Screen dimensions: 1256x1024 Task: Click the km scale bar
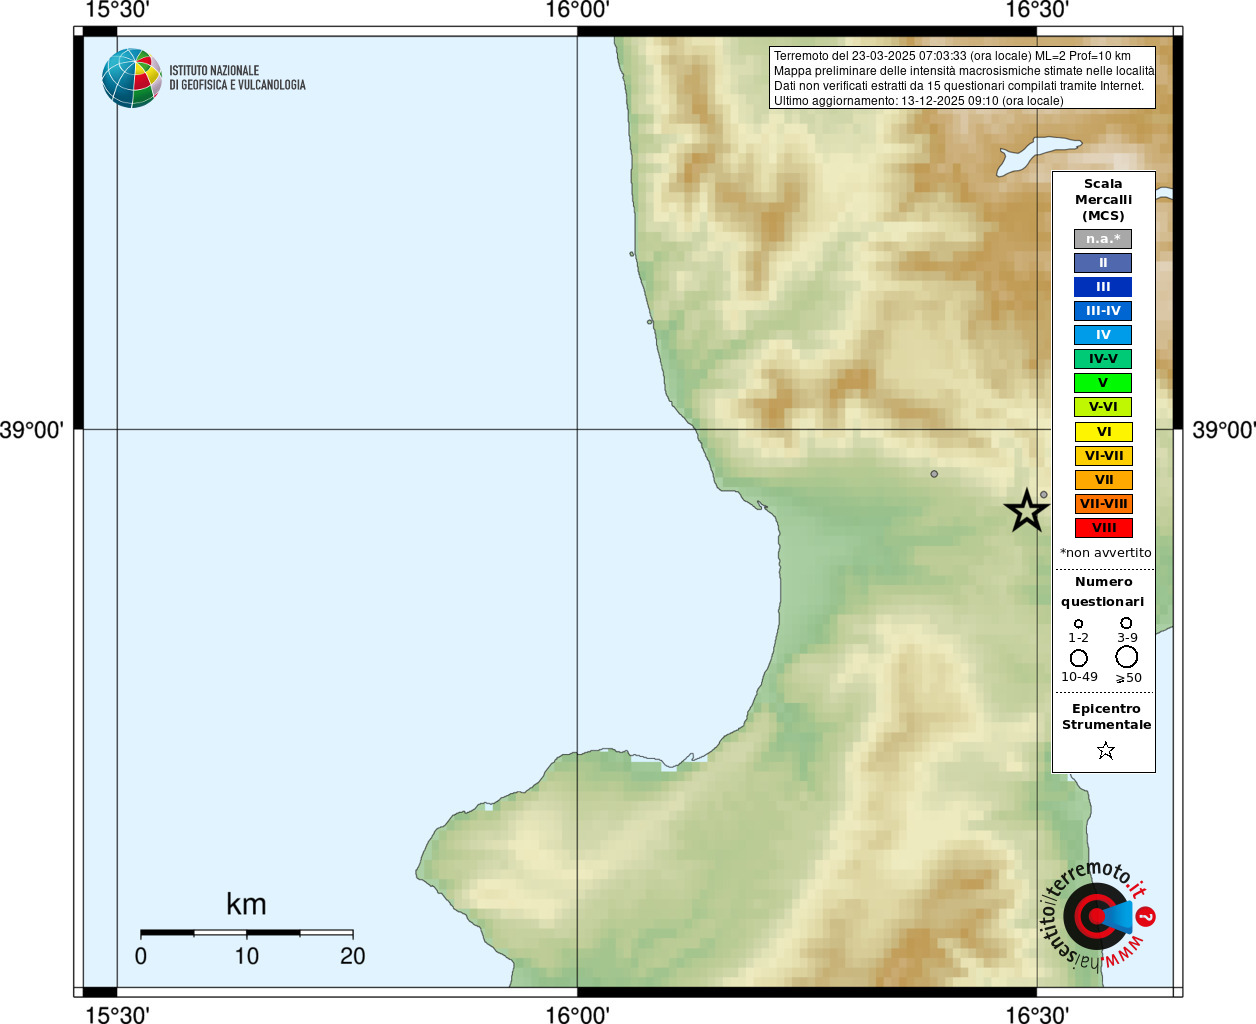click(246, 933)
